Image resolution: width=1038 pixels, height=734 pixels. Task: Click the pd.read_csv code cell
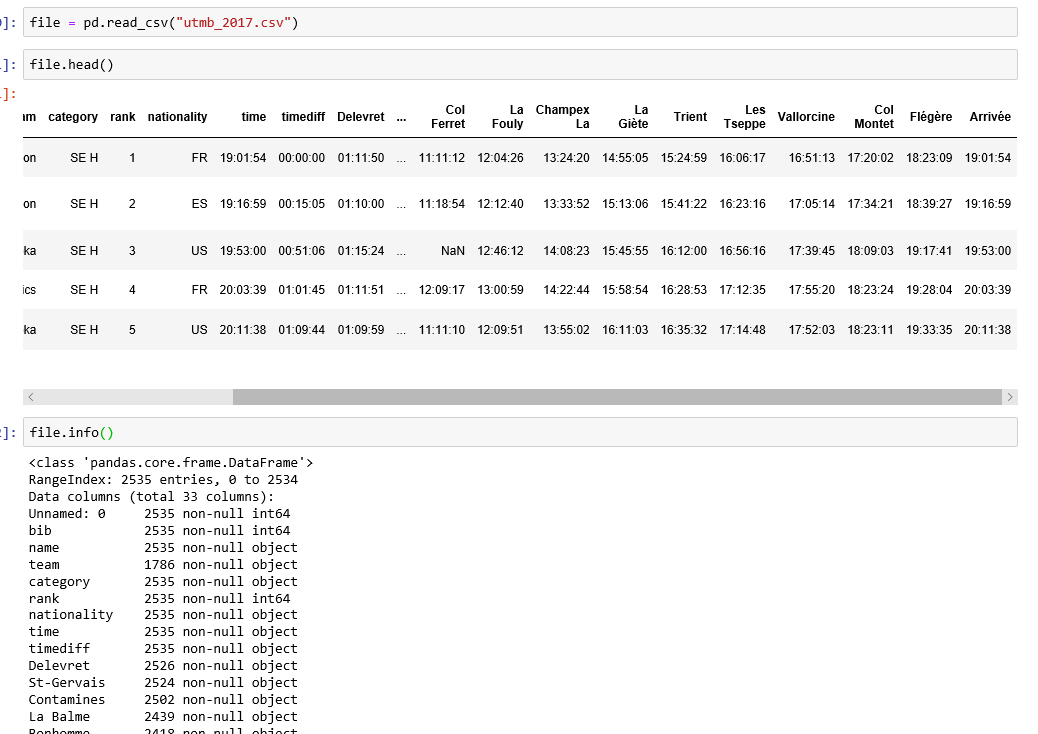point(520,23)
